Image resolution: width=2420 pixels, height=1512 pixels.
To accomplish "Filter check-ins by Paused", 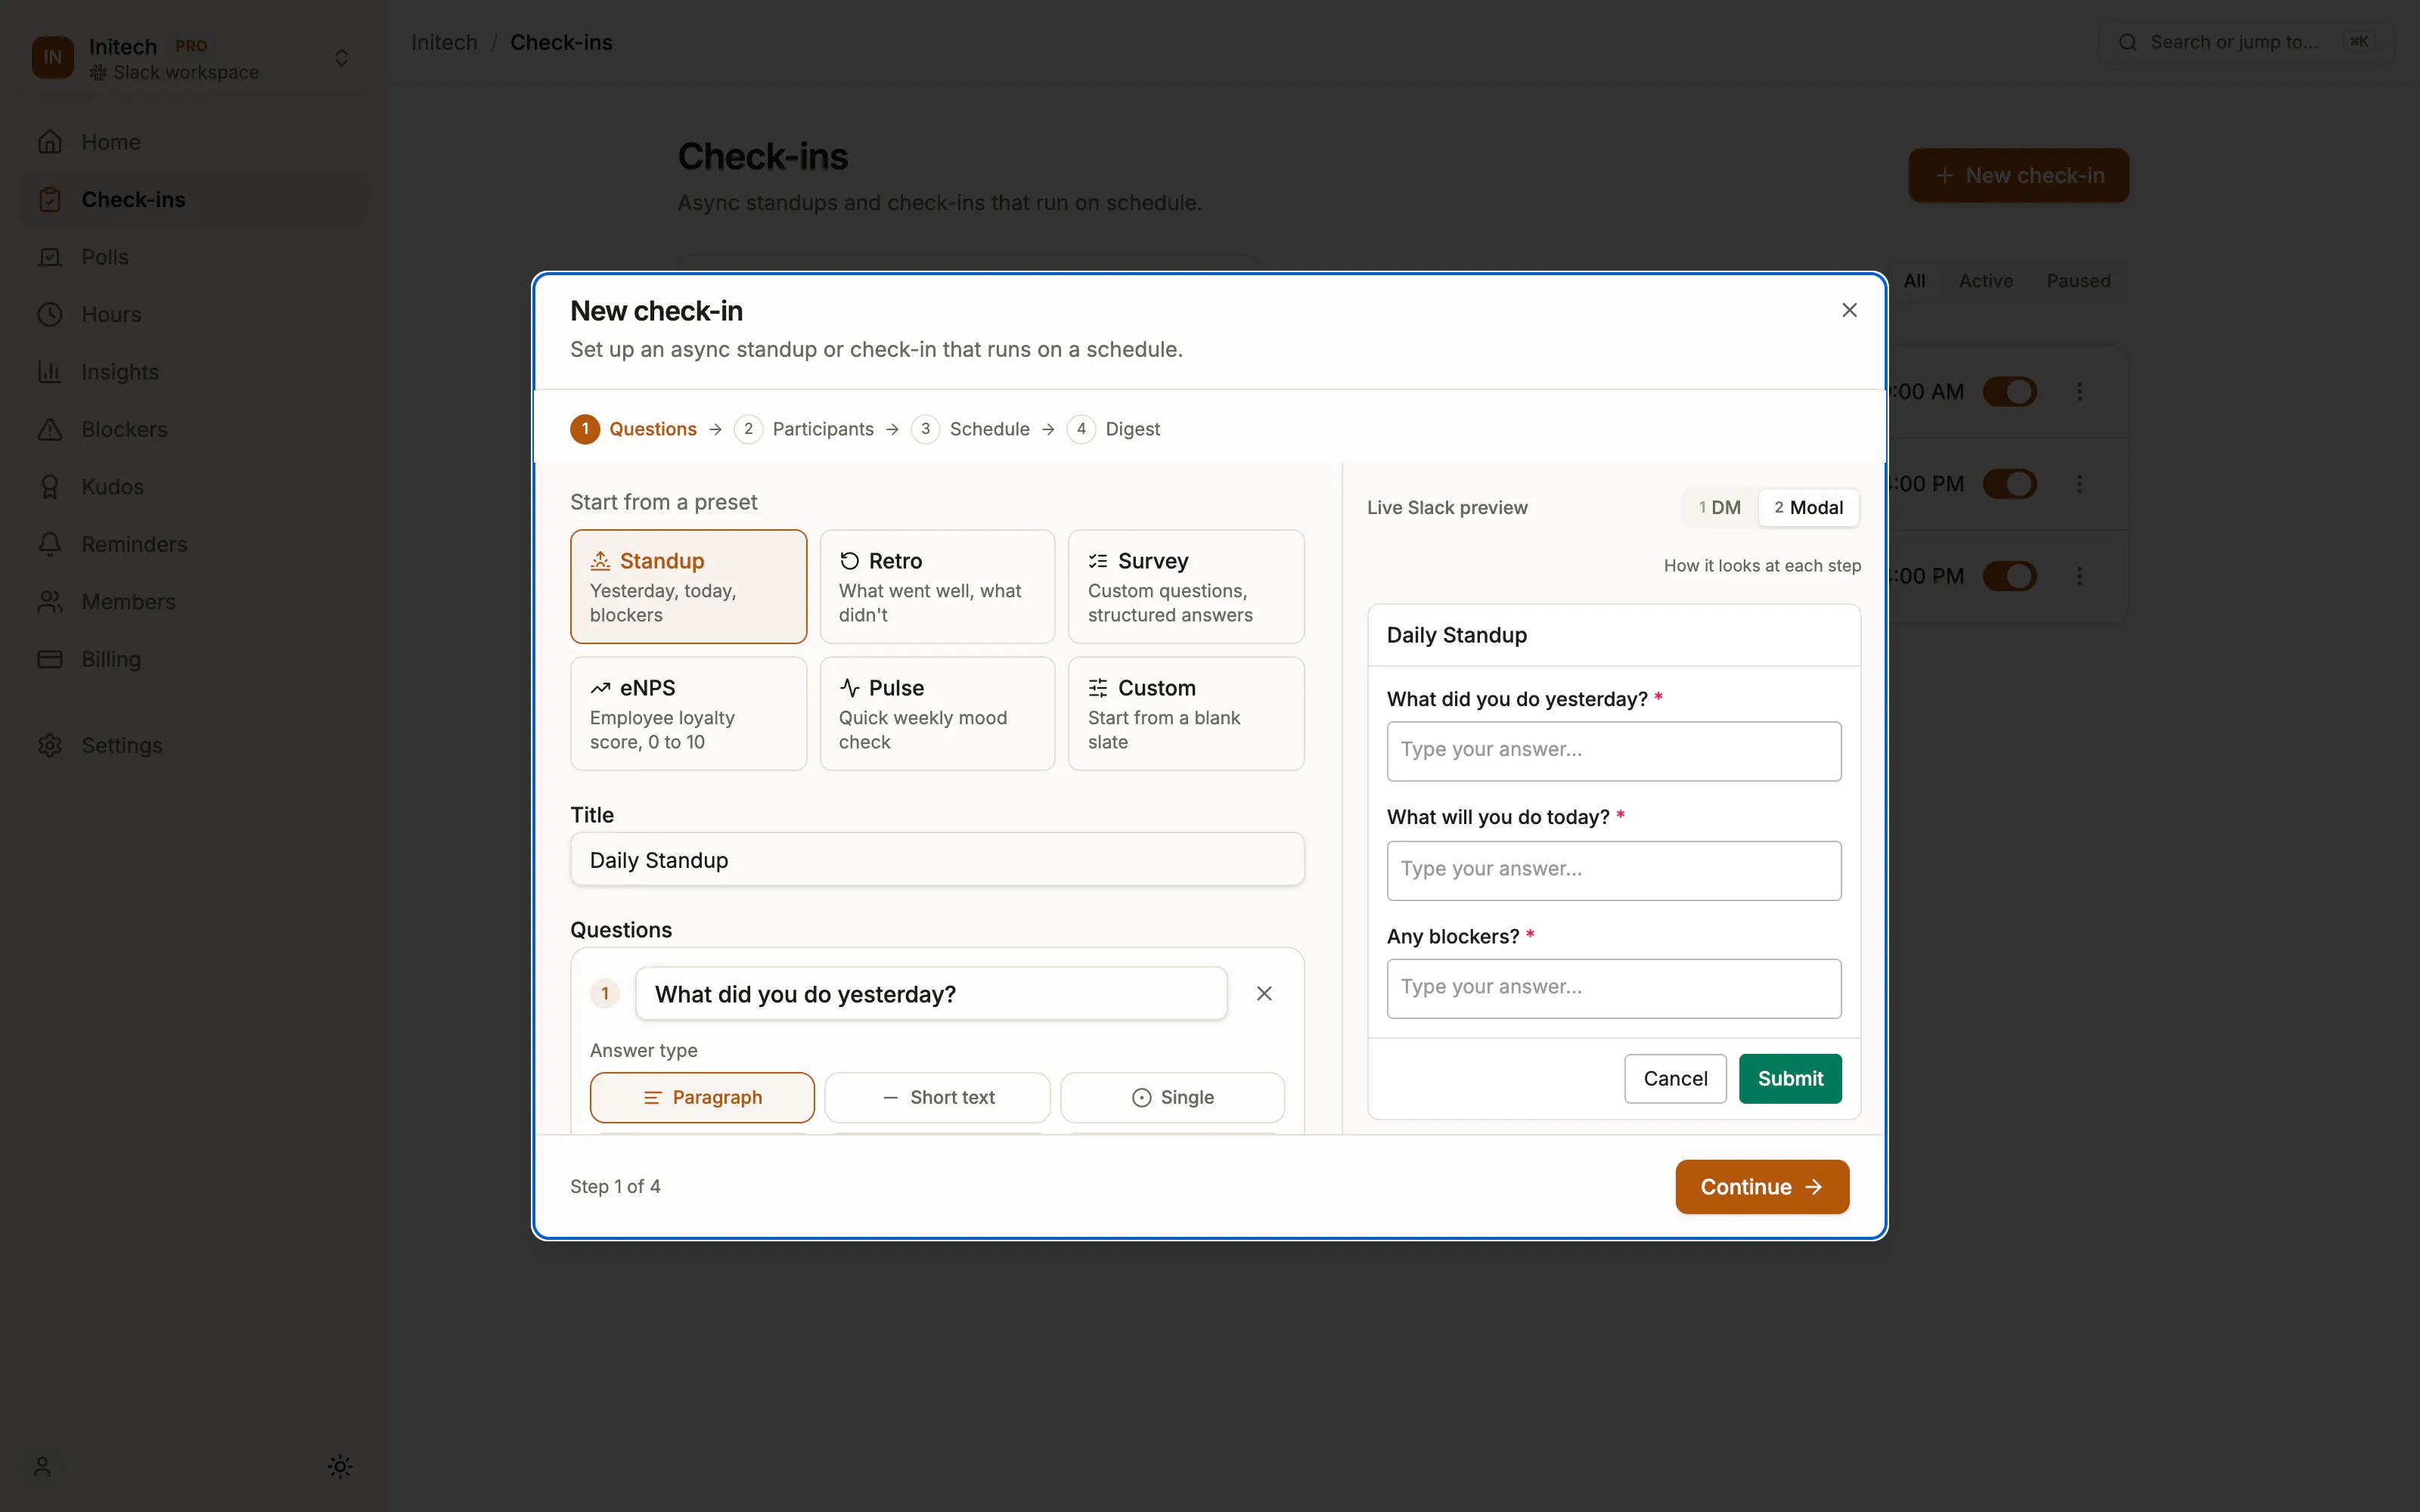I will point(2078,281).
